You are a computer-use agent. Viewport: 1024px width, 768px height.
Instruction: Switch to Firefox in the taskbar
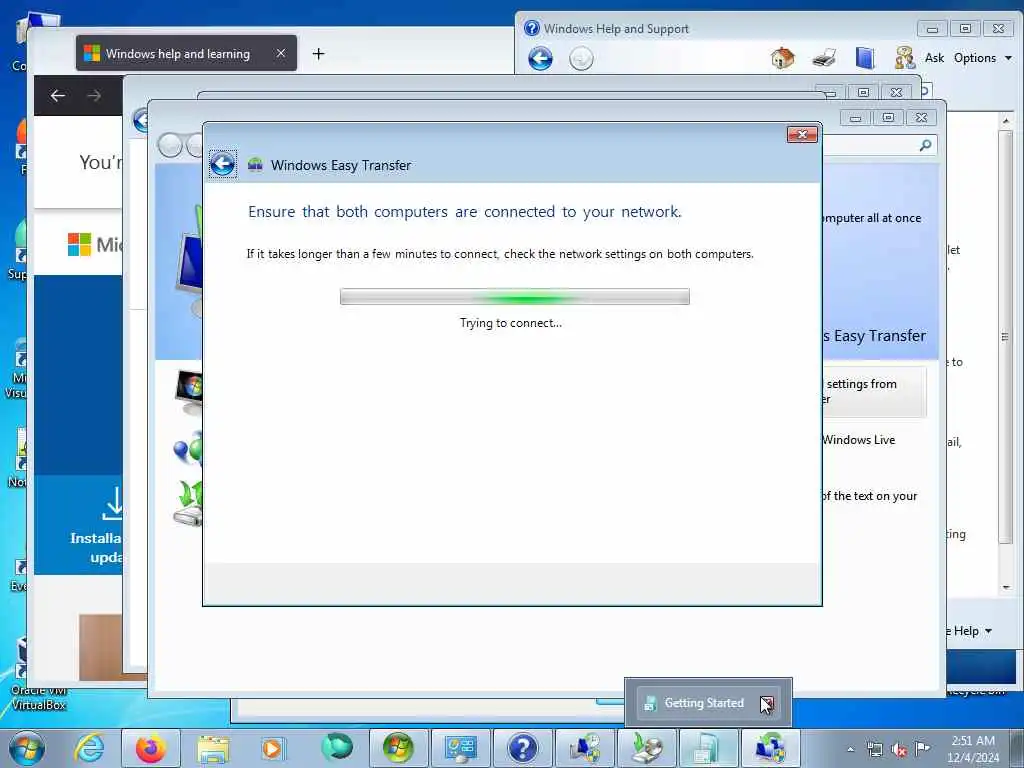click(x=151, y=748)
